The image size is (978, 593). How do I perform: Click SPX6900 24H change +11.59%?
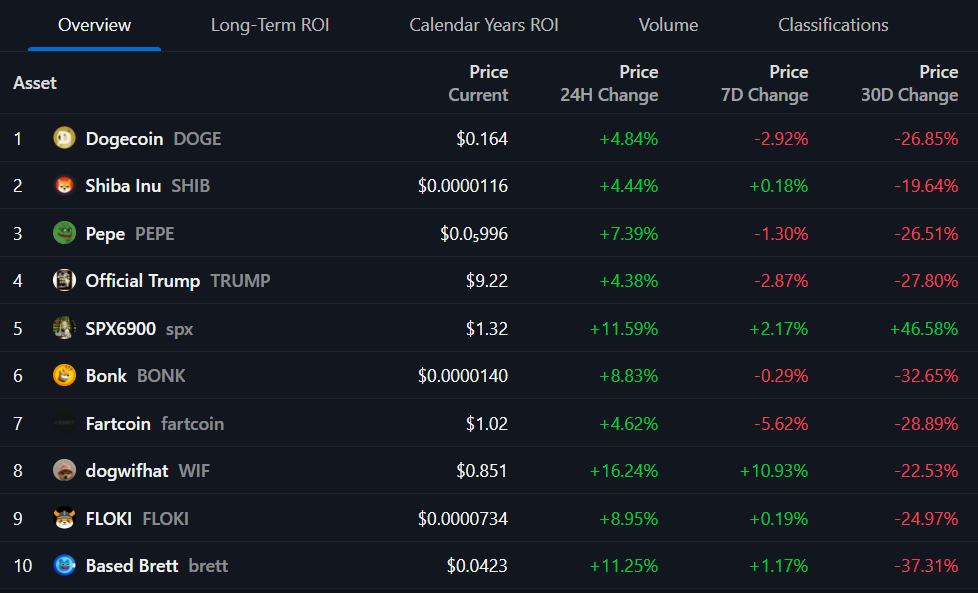click(x=624, y=329)
